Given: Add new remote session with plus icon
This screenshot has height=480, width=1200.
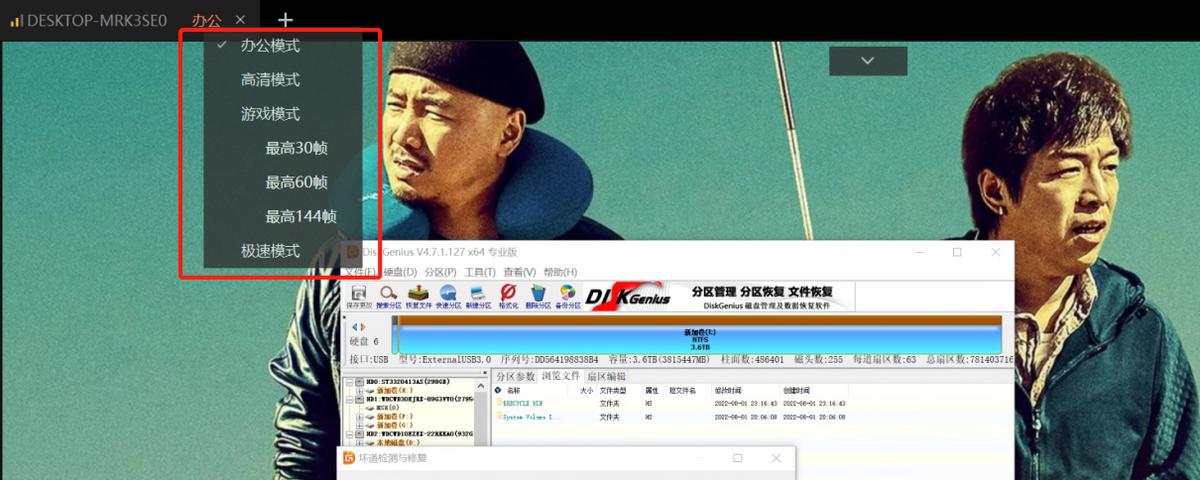Looking at the screenshot, I should [x=286, y=20].
